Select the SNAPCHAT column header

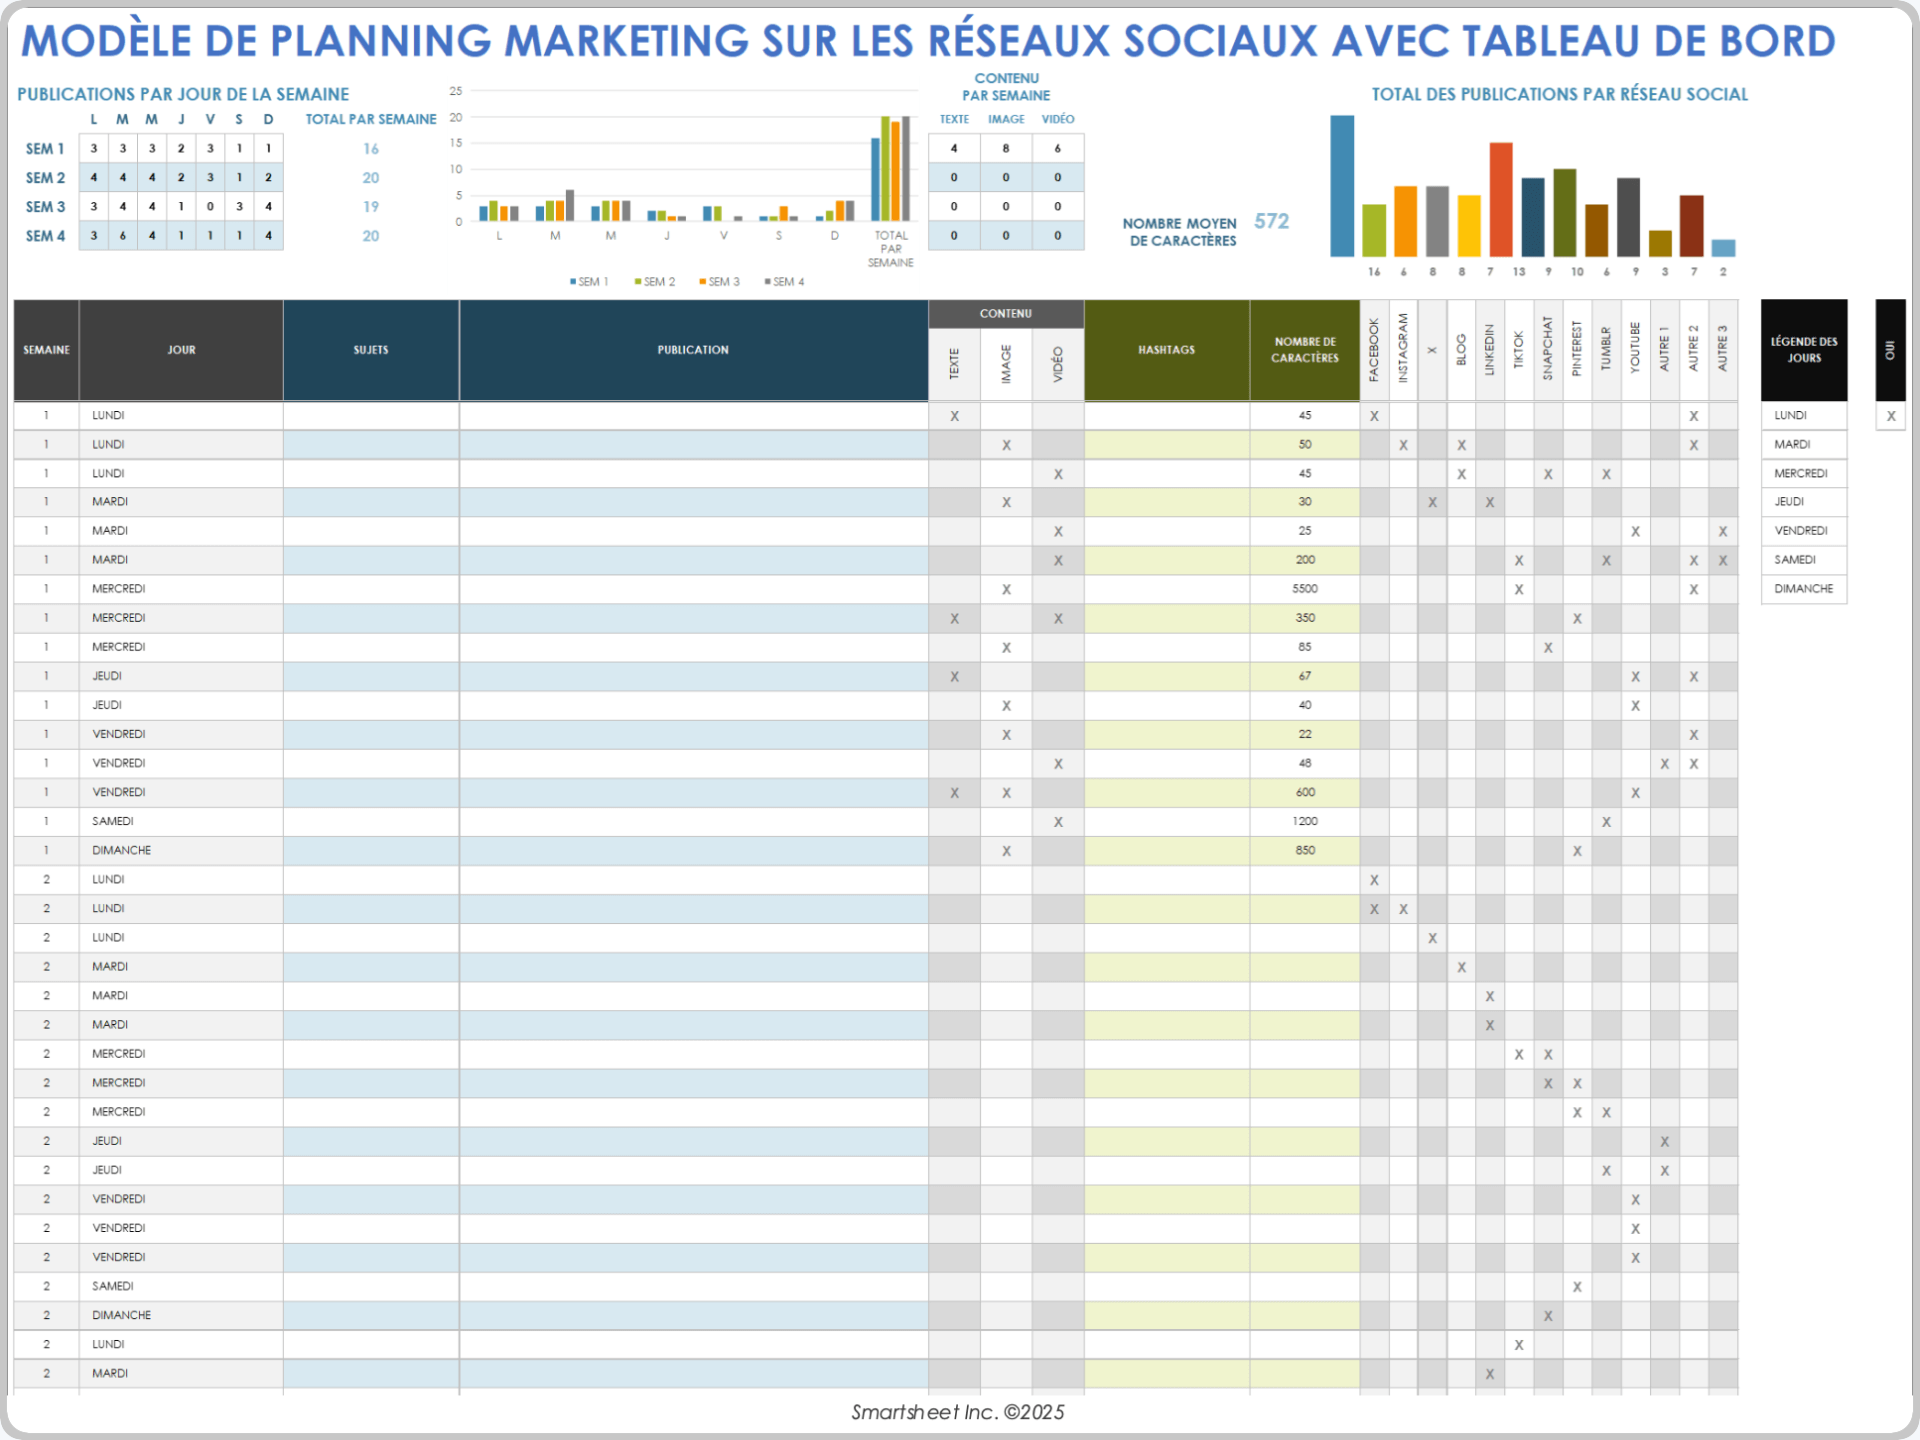coord(1548,350)
